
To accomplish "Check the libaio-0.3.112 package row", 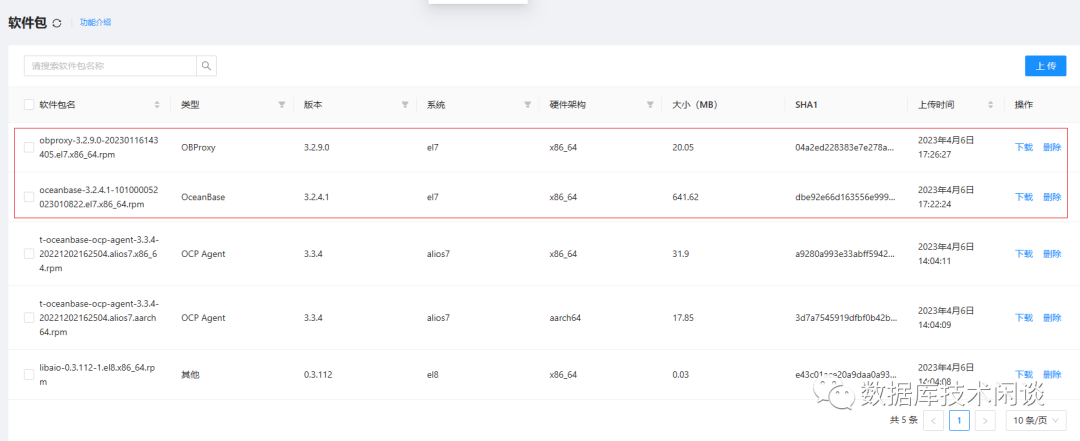I will pos(29,374).
